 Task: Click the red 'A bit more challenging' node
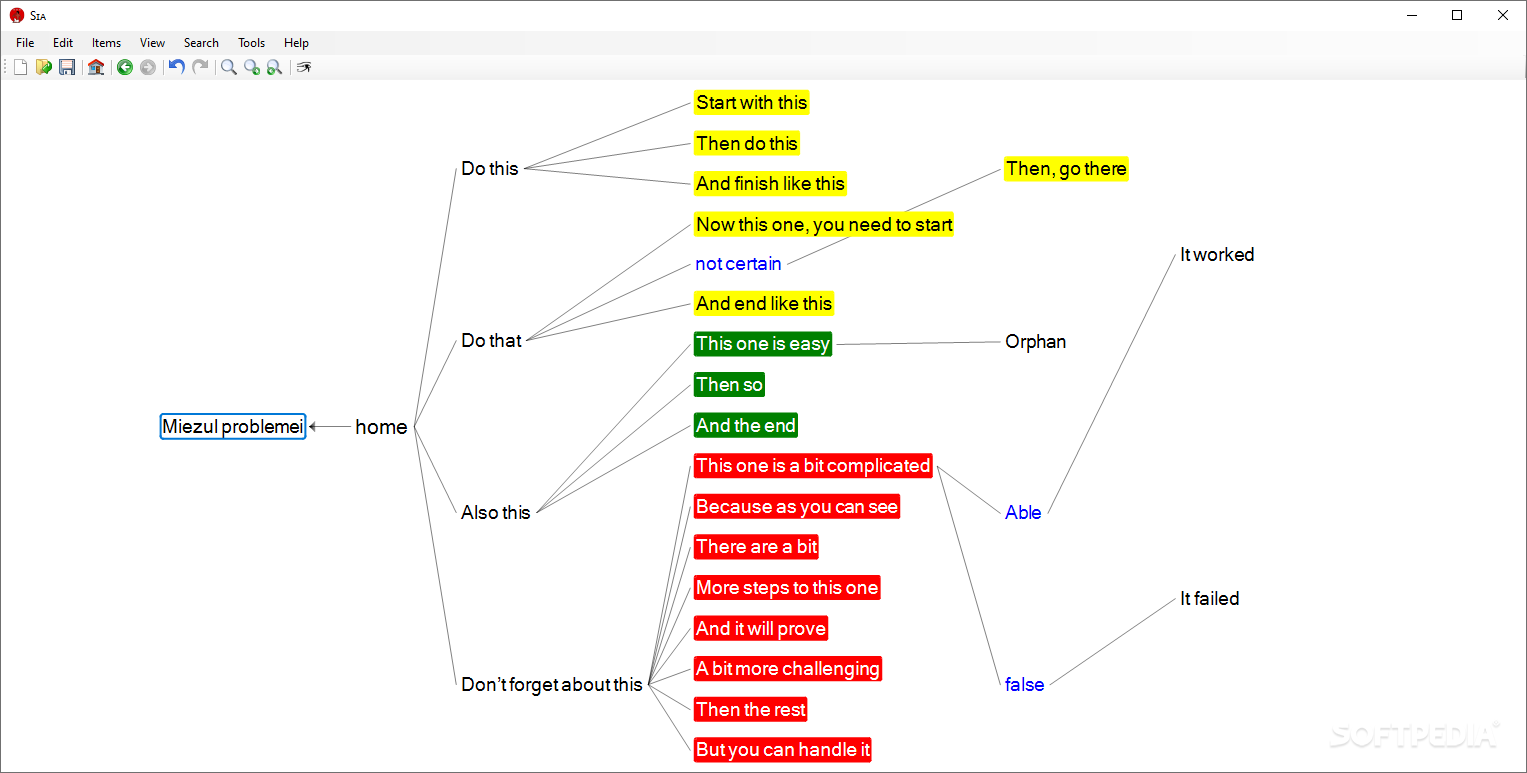[x=788, y=669]
